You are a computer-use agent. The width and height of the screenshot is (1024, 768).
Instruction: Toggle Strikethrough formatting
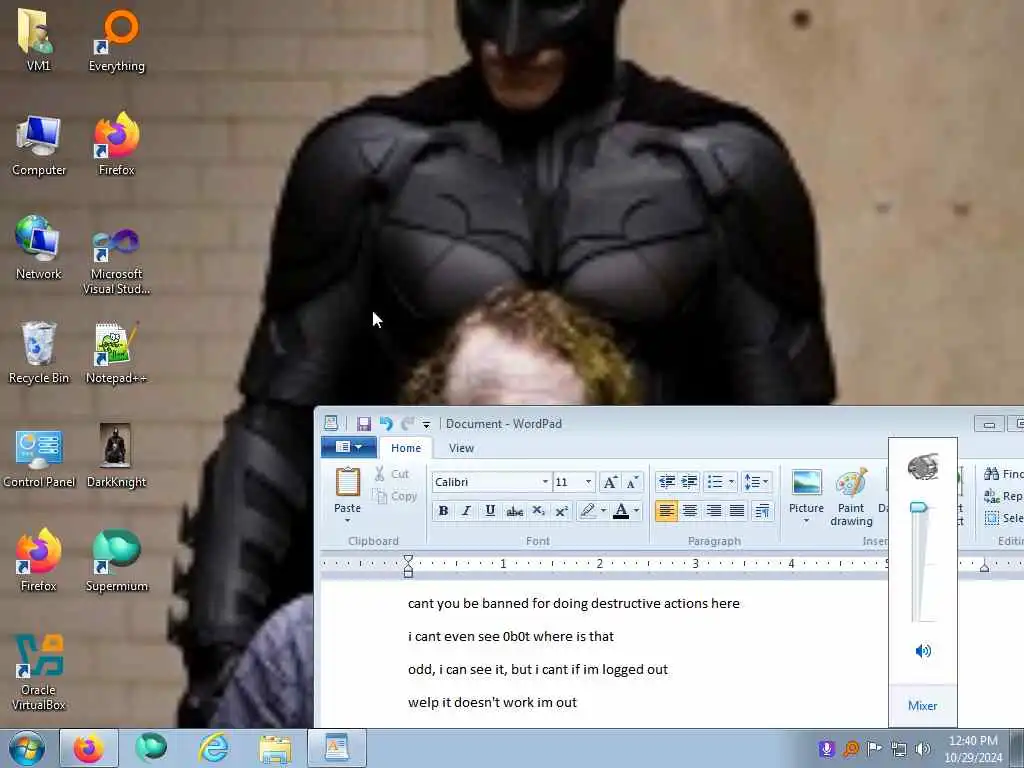point(515,511)
